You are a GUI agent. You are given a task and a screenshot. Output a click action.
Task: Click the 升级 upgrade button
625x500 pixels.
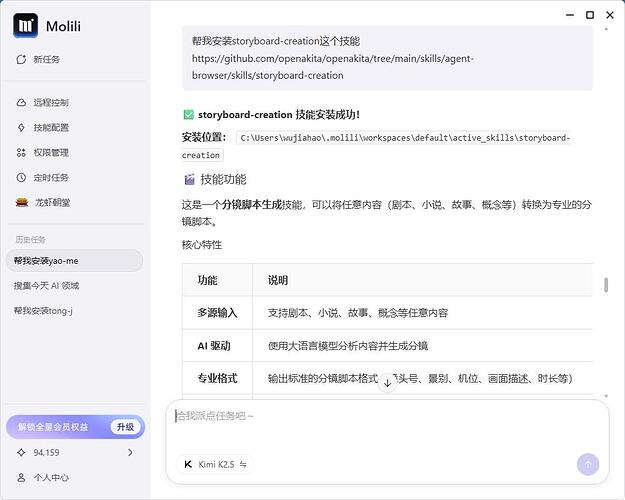click(x=125, y=427)
